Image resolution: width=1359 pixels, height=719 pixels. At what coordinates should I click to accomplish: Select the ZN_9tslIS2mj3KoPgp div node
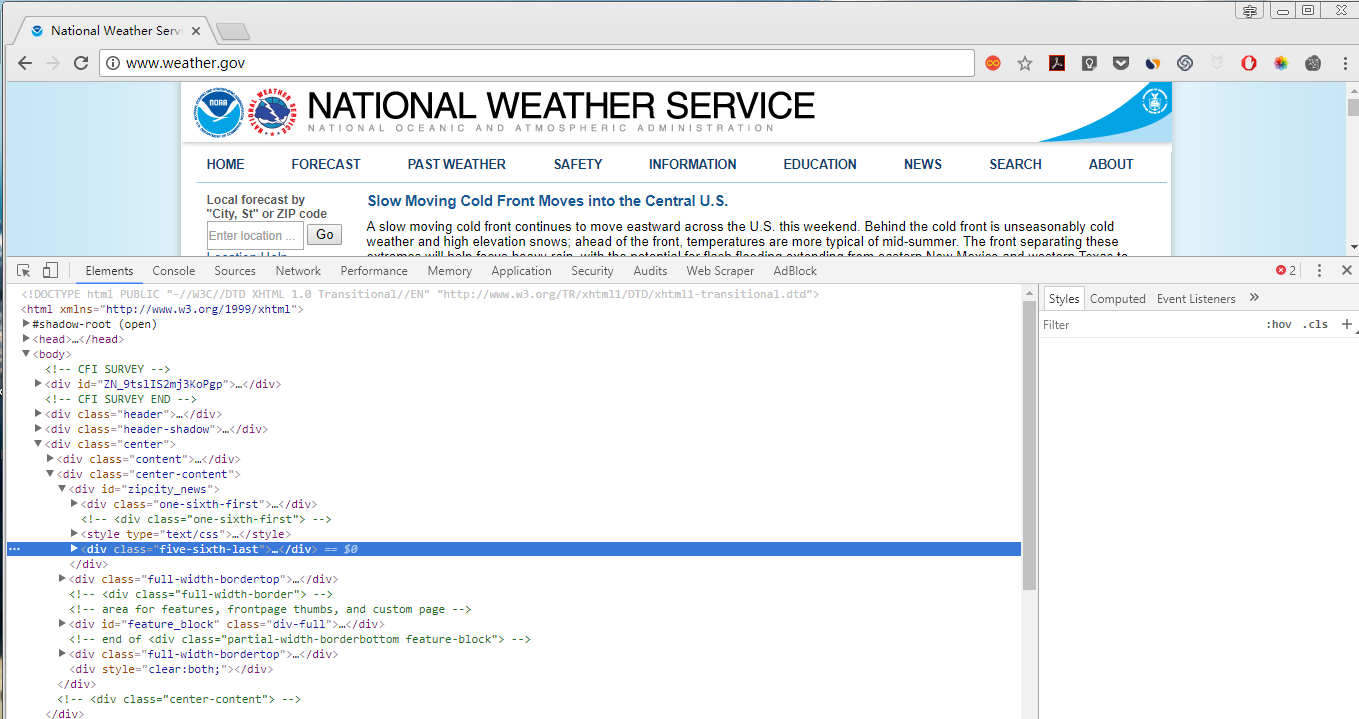point(162,384)
